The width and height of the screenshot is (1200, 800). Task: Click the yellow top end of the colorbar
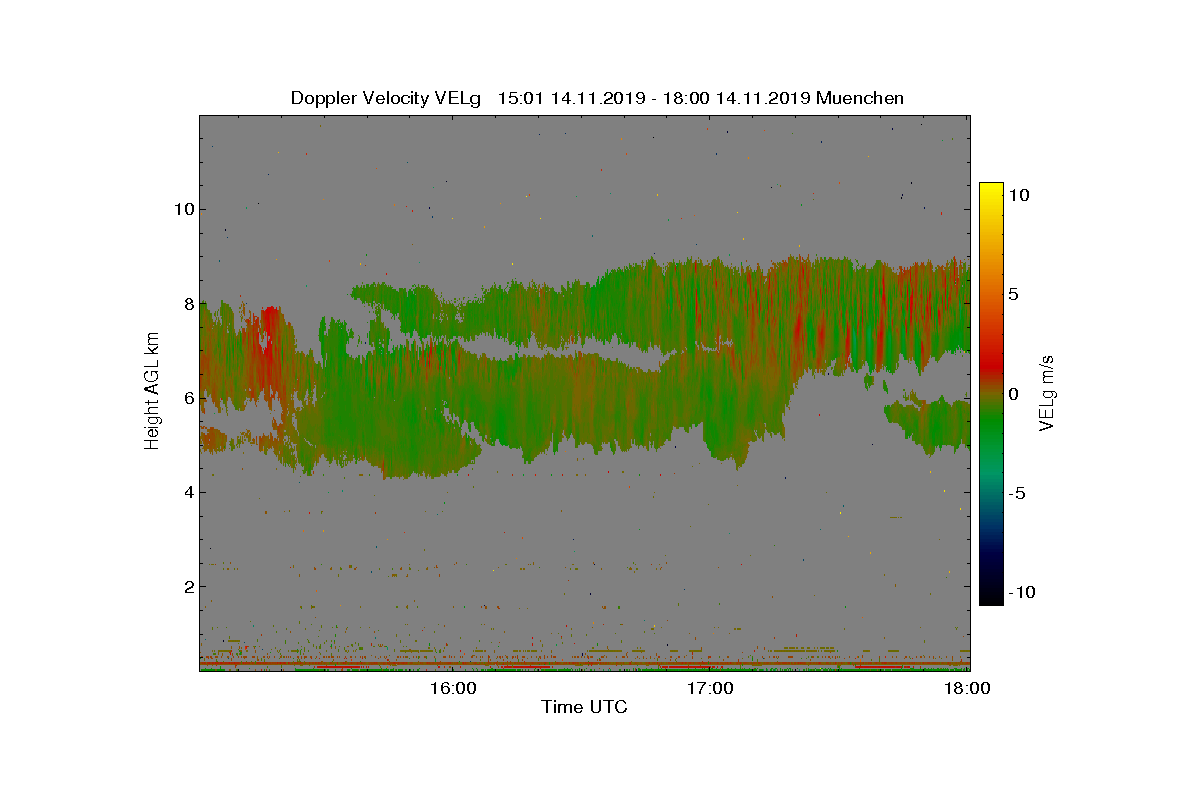click(991, 190)
